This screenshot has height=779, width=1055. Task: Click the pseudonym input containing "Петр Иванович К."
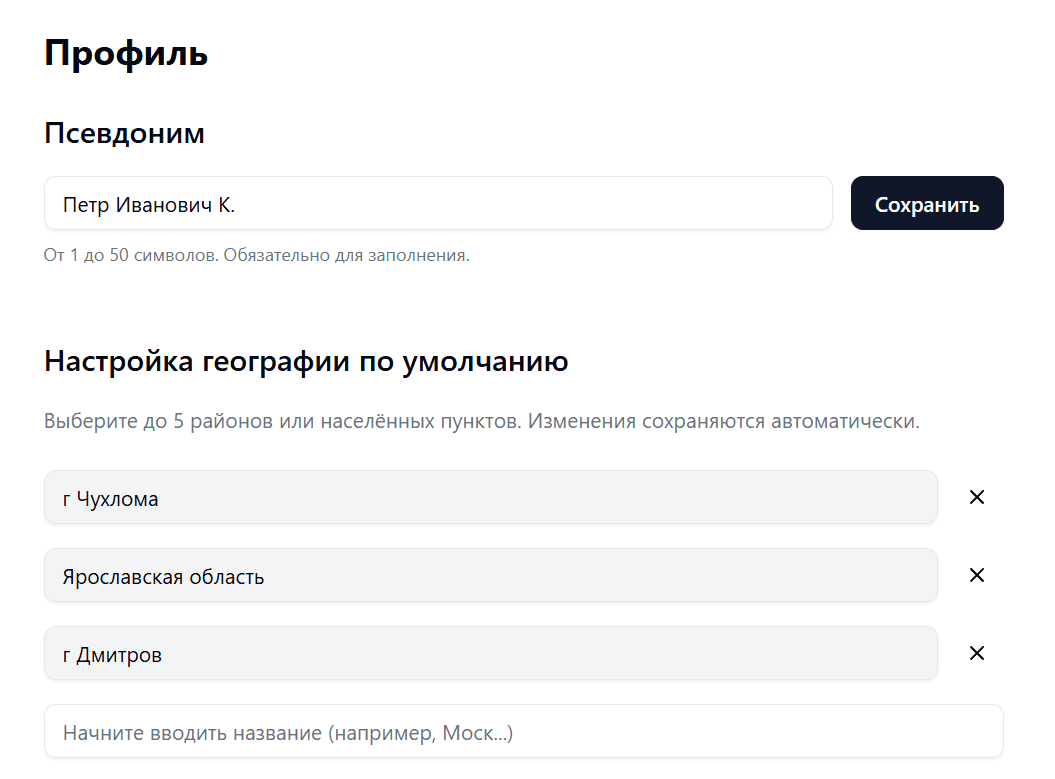(437, 203)
